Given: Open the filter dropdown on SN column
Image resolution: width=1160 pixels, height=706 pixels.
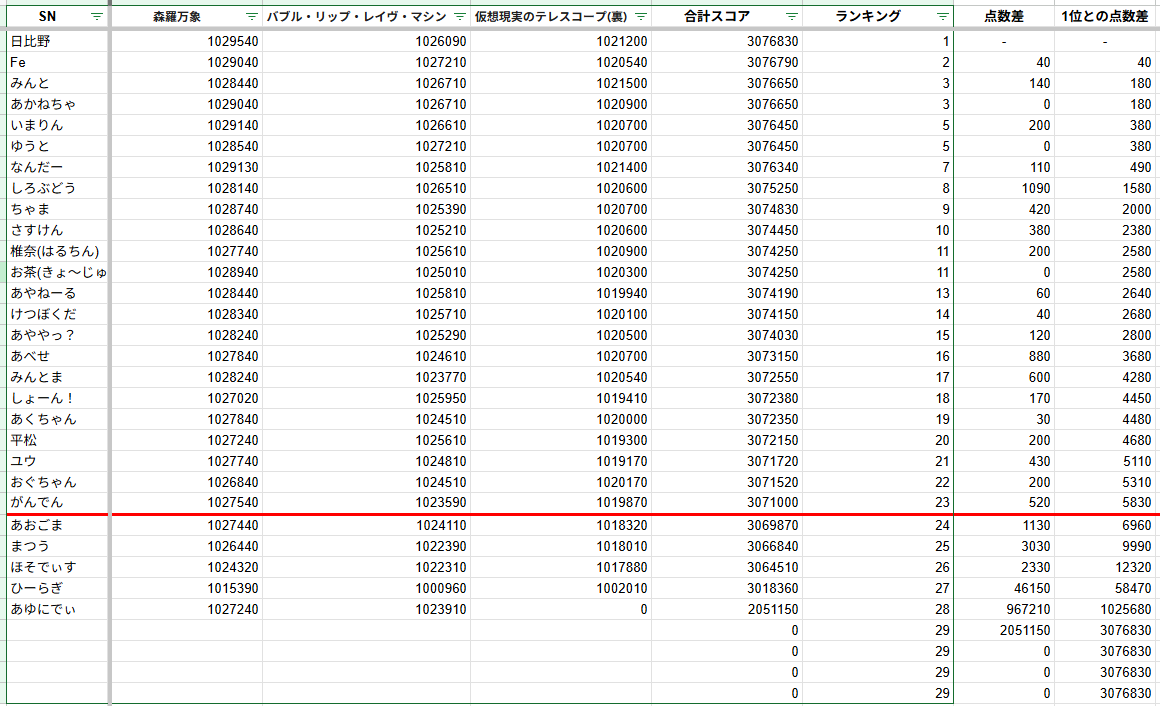Looking at the screenshot, I should coord(96,16).
